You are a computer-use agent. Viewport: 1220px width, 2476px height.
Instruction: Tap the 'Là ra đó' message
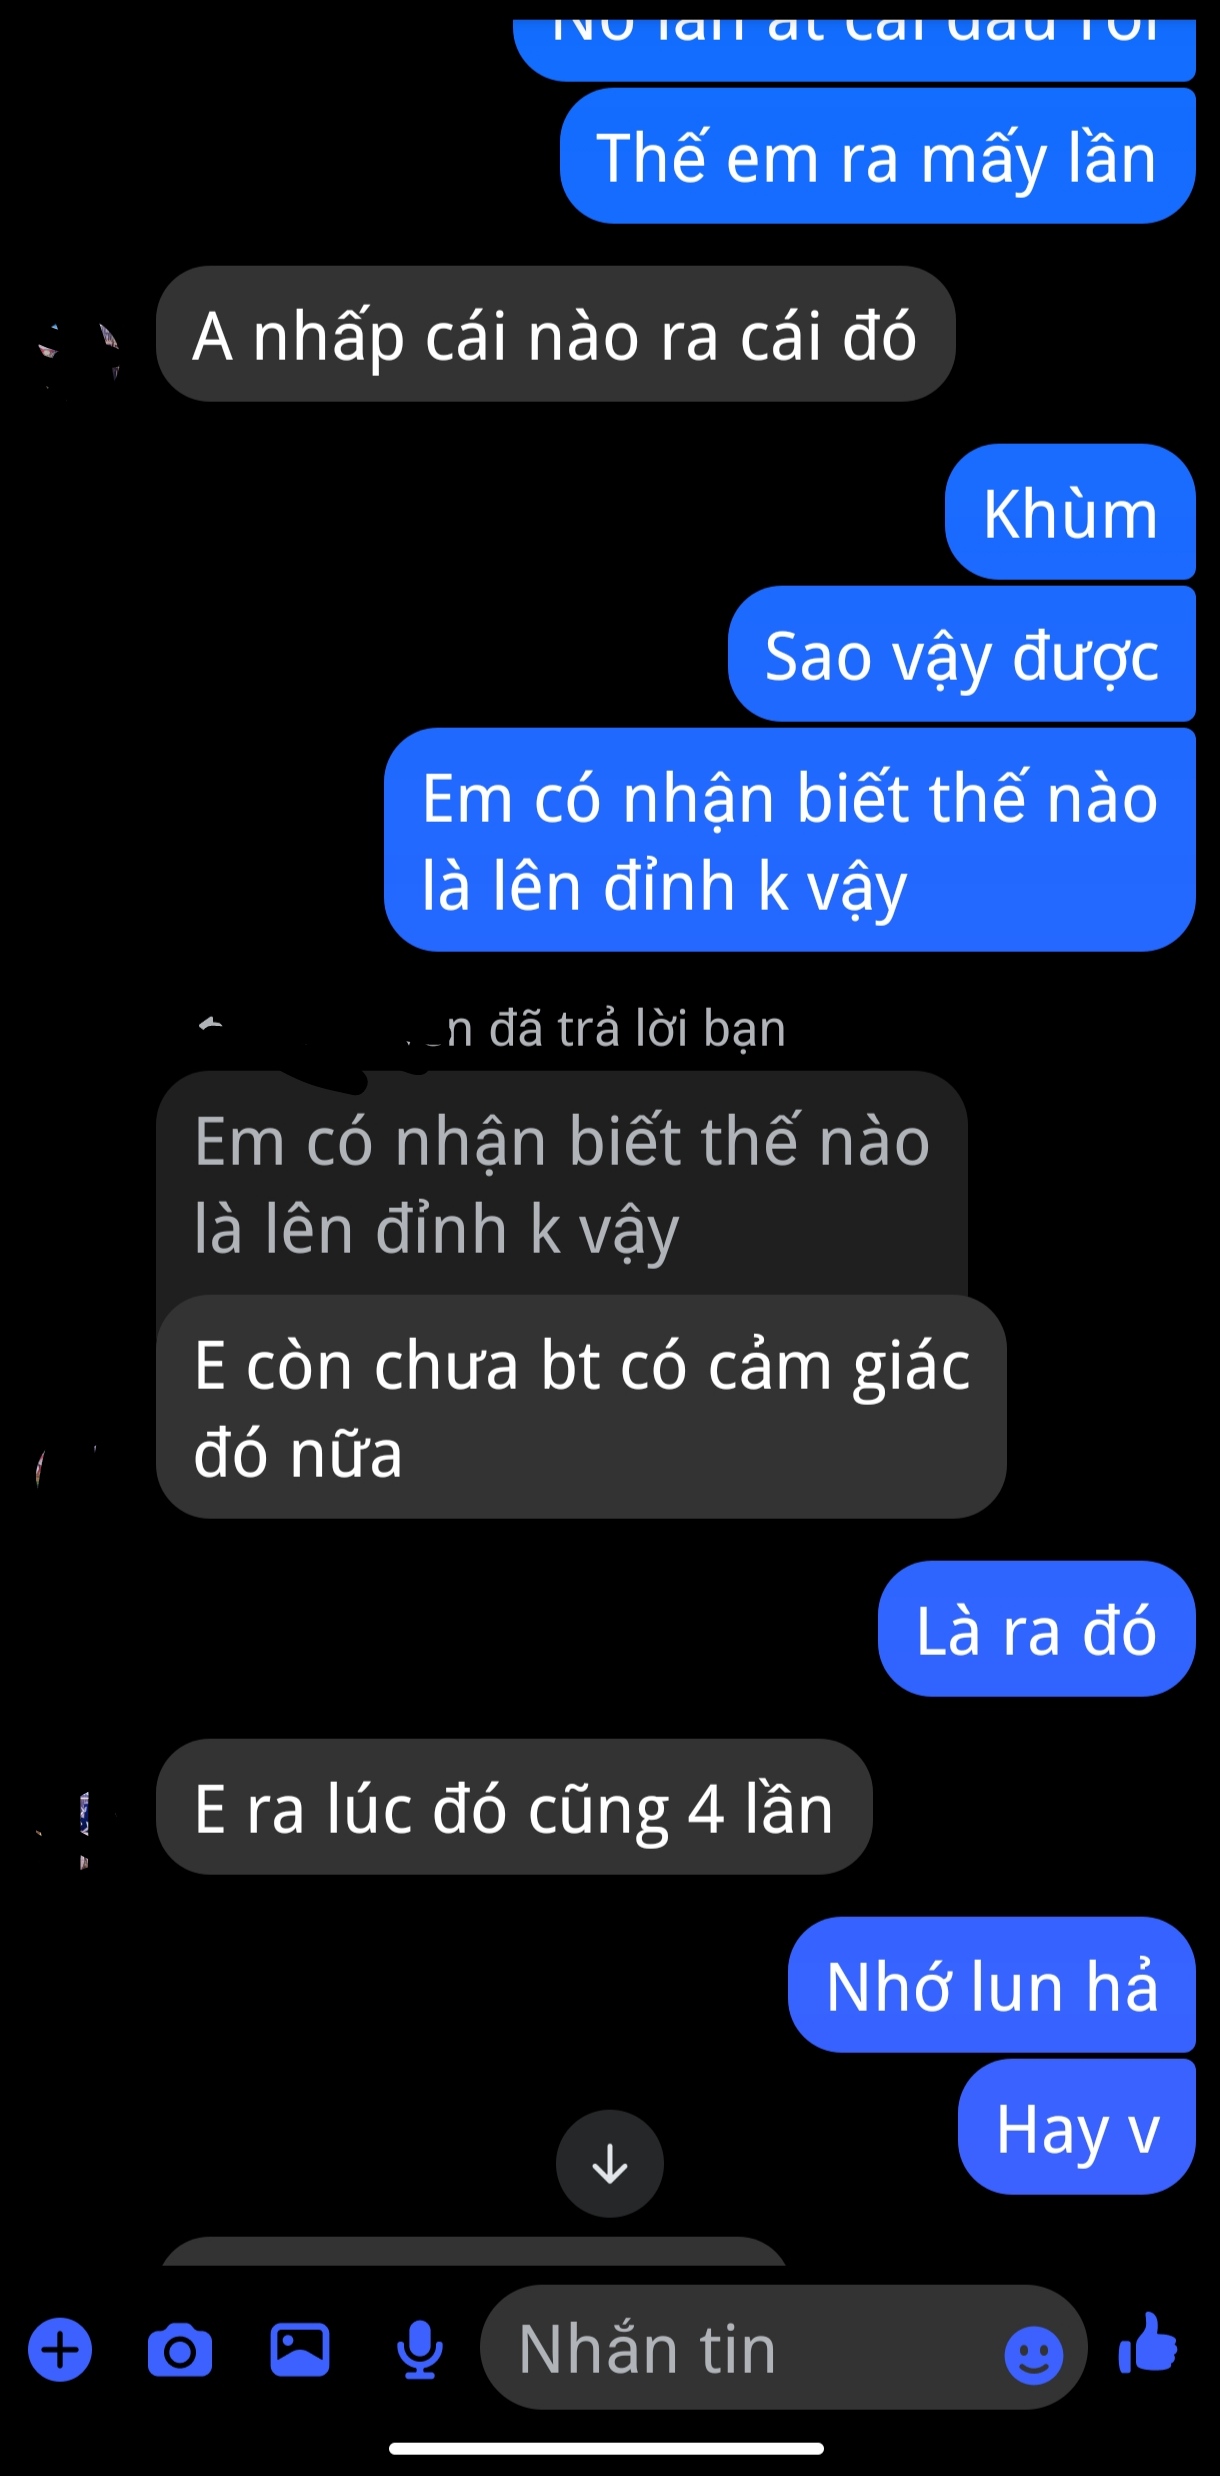(1037, 1628)
